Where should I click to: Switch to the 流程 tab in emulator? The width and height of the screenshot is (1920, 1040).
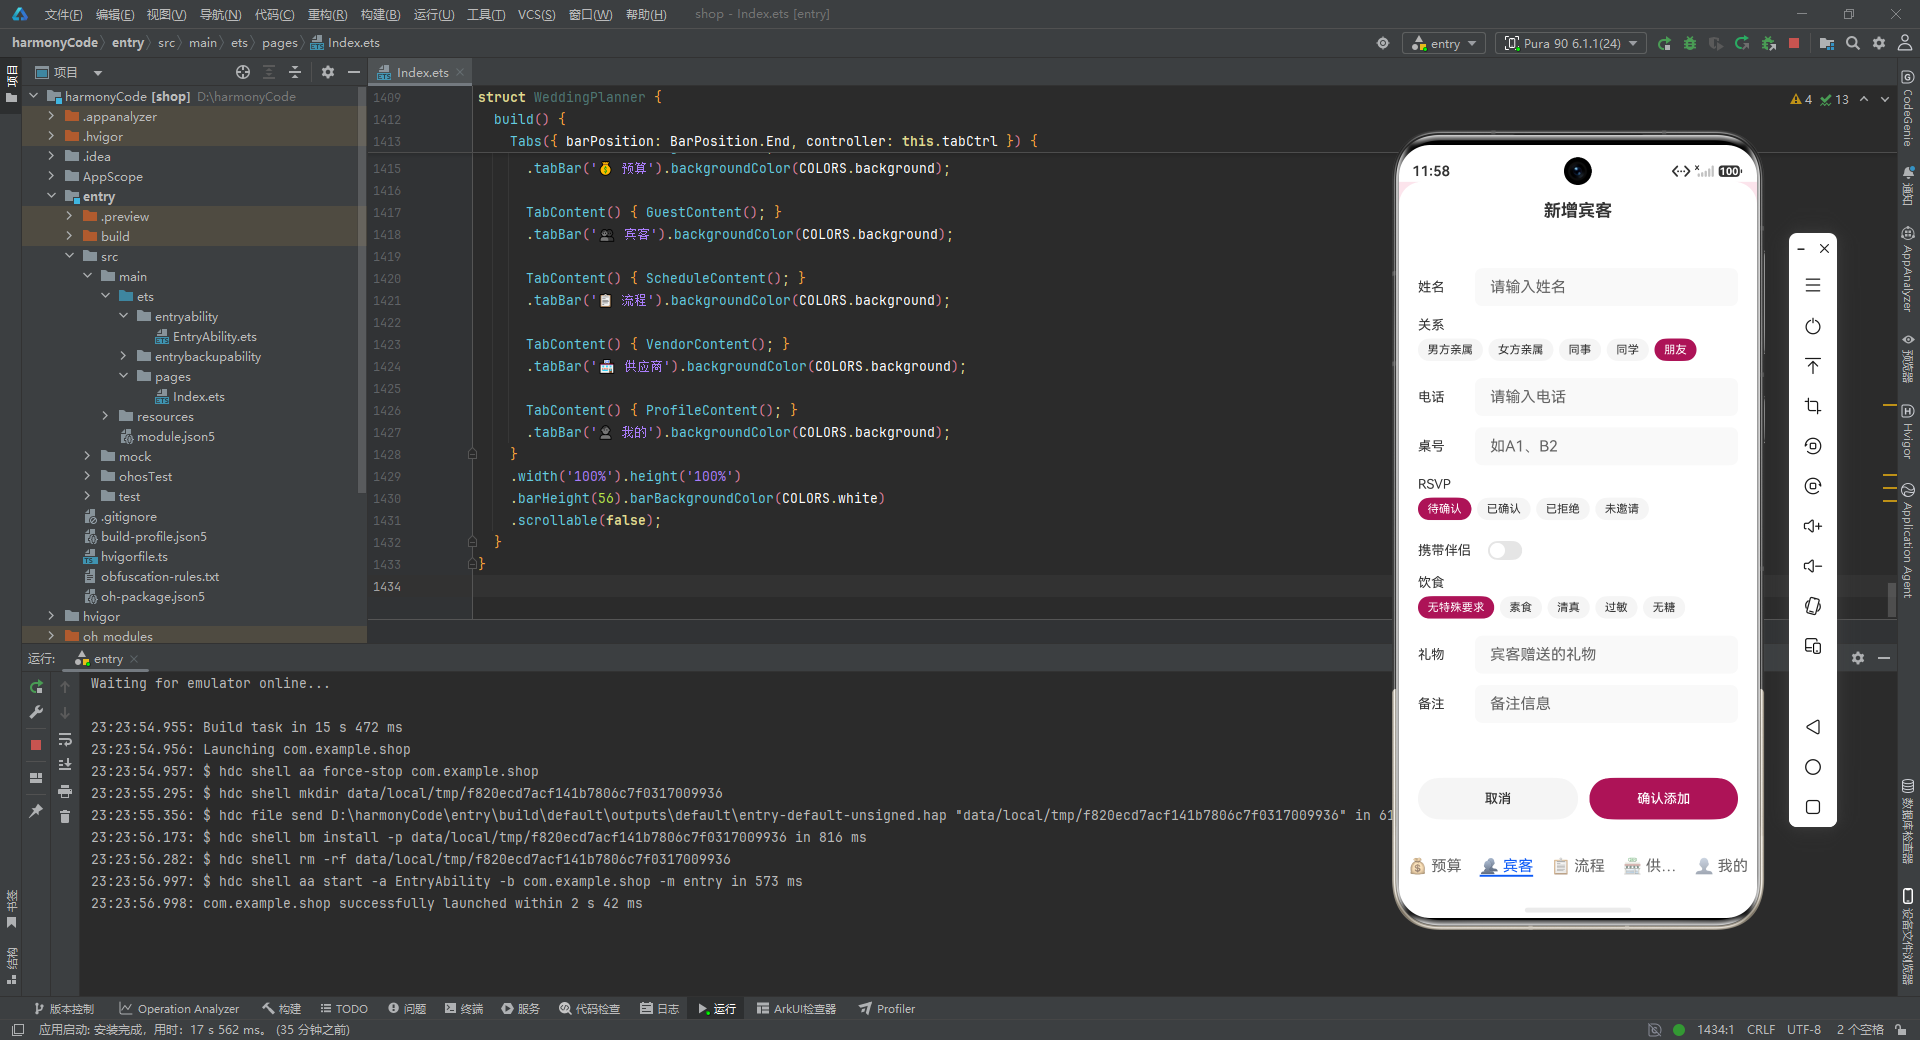[x=1579, y=866]
